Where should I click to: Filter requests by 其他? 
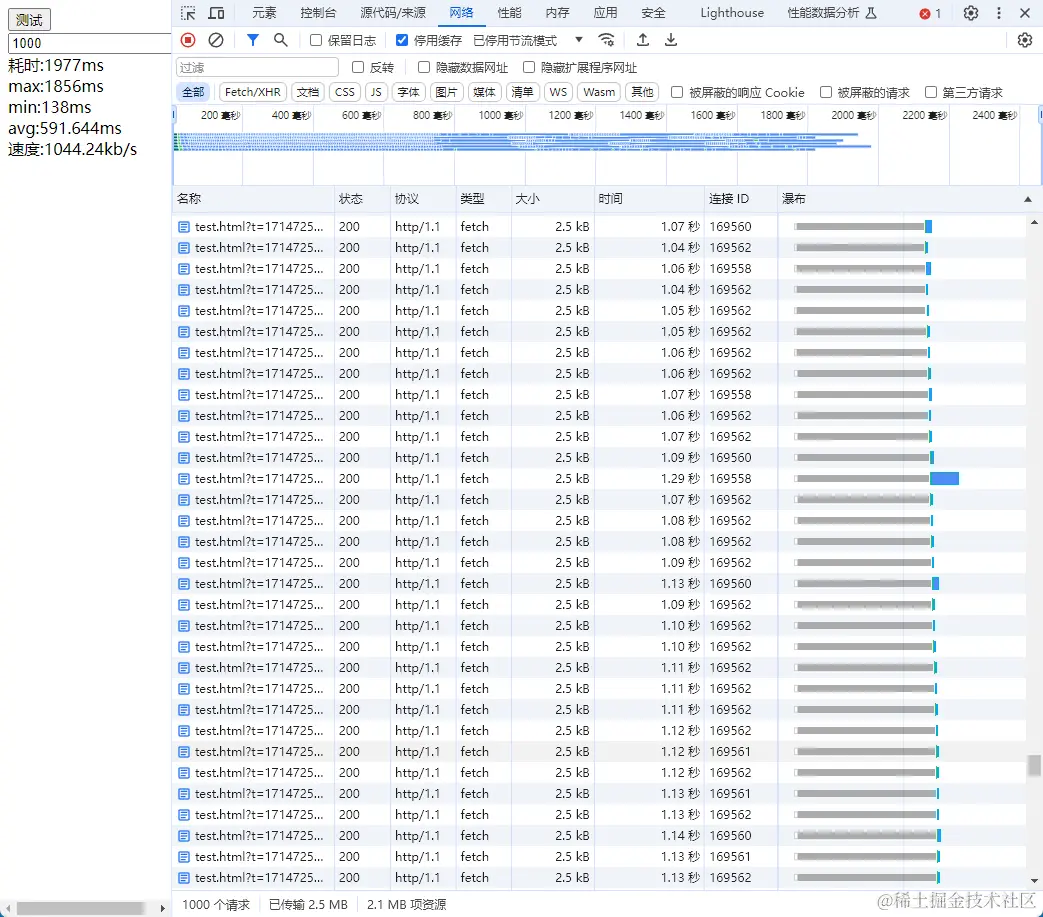(642, 92)
